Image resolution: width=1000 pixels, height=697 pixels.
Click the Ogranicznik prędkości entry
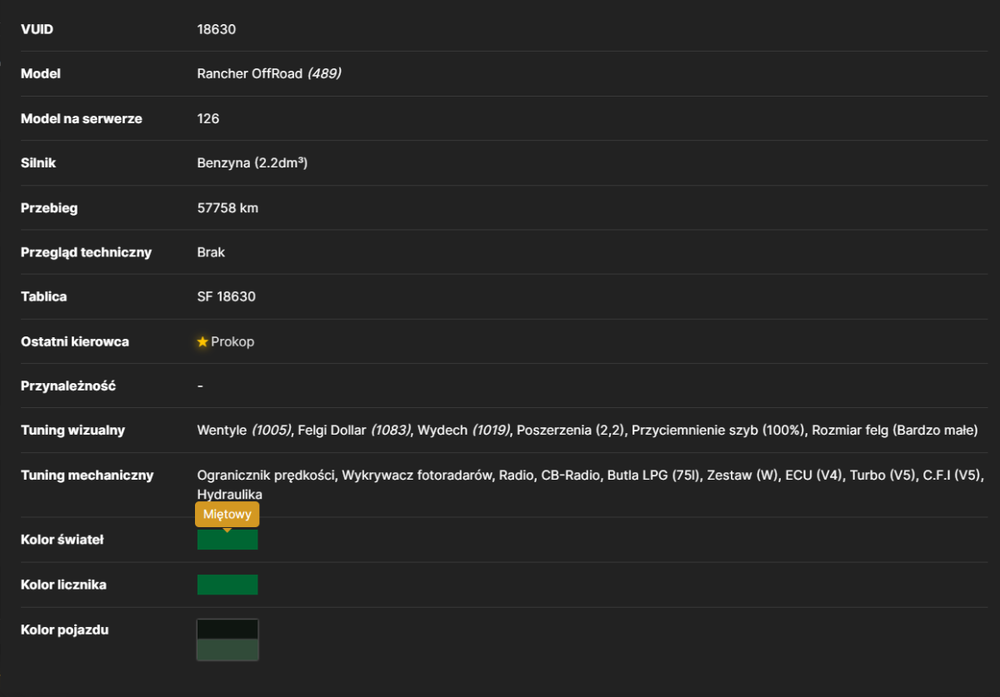(x=266, y=475)
